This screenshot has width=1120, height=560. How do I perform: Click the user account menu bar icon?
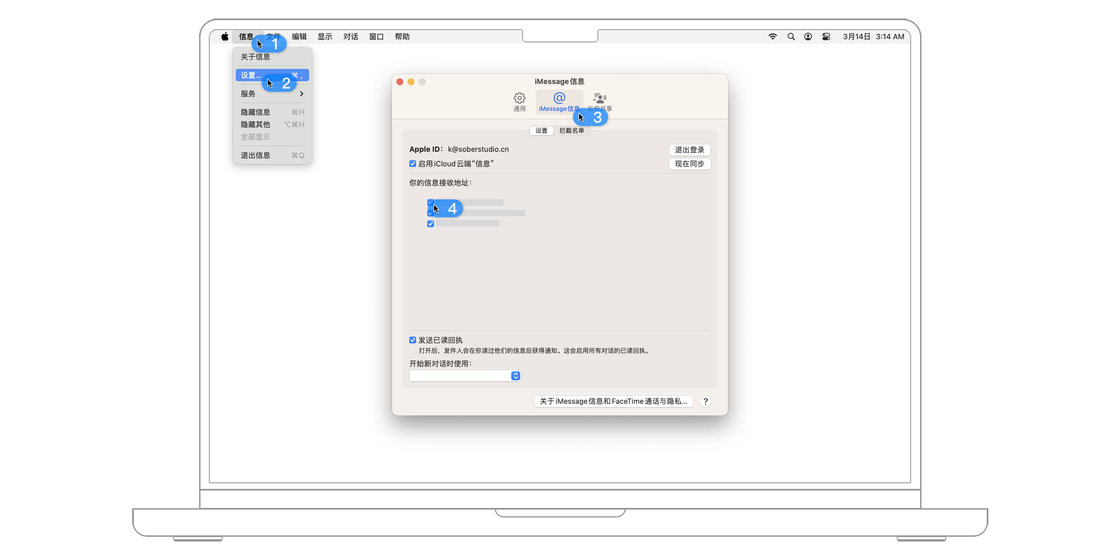click(x=808, y=36)
